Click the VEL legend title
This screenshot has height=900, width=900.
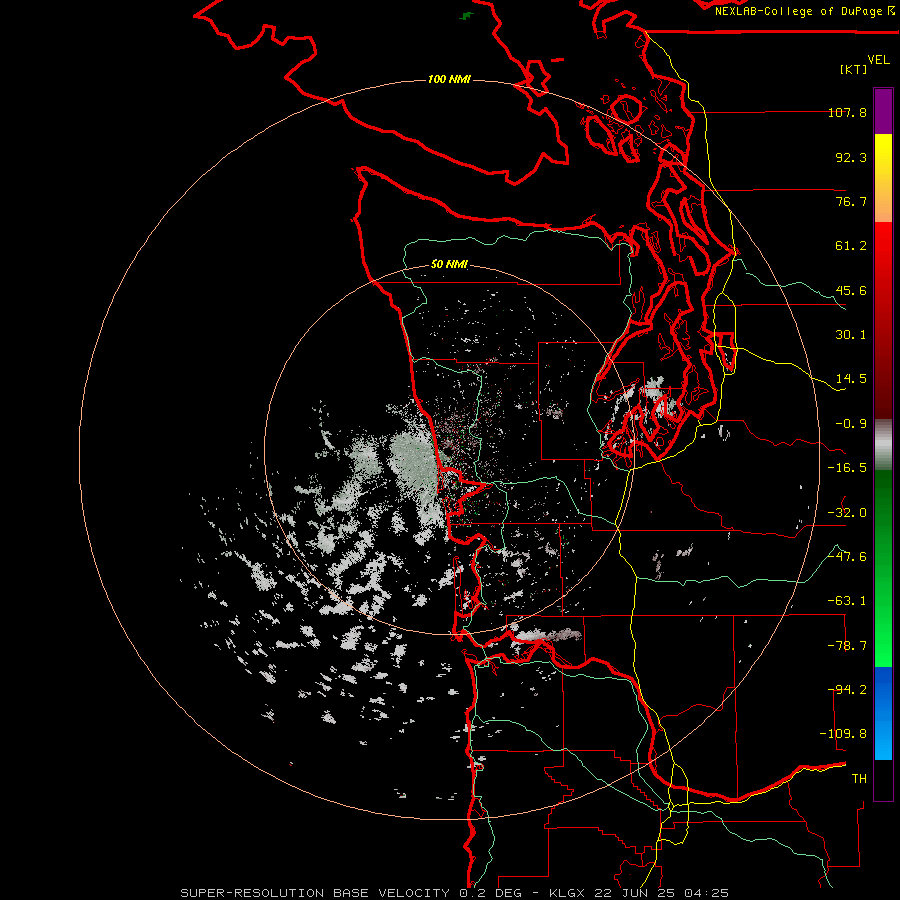[878, 60]
